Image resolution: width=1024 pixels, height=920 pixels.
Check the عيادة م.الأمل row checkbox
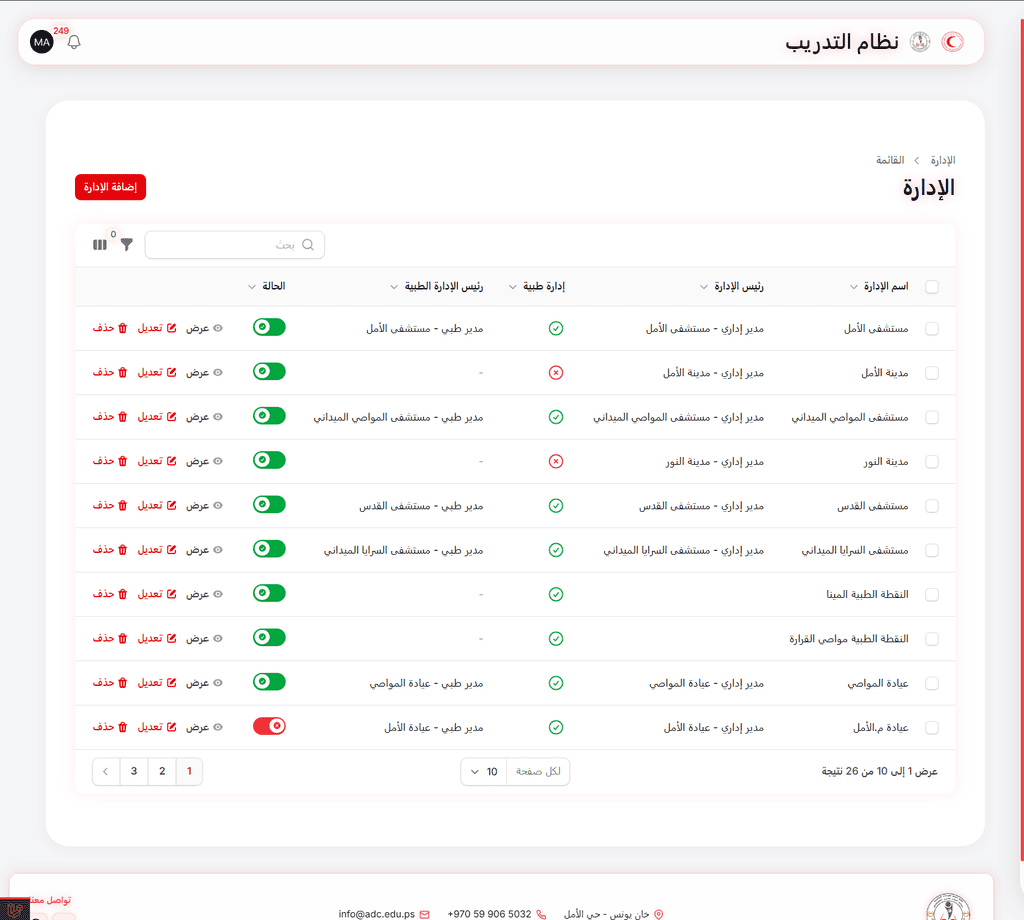(932, 727)
